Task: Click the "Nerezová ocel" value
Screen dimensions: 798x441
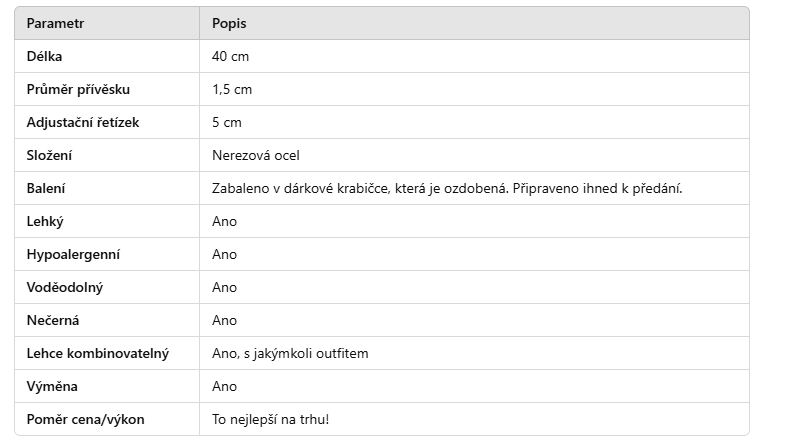Action: click(x=256, y=155)
